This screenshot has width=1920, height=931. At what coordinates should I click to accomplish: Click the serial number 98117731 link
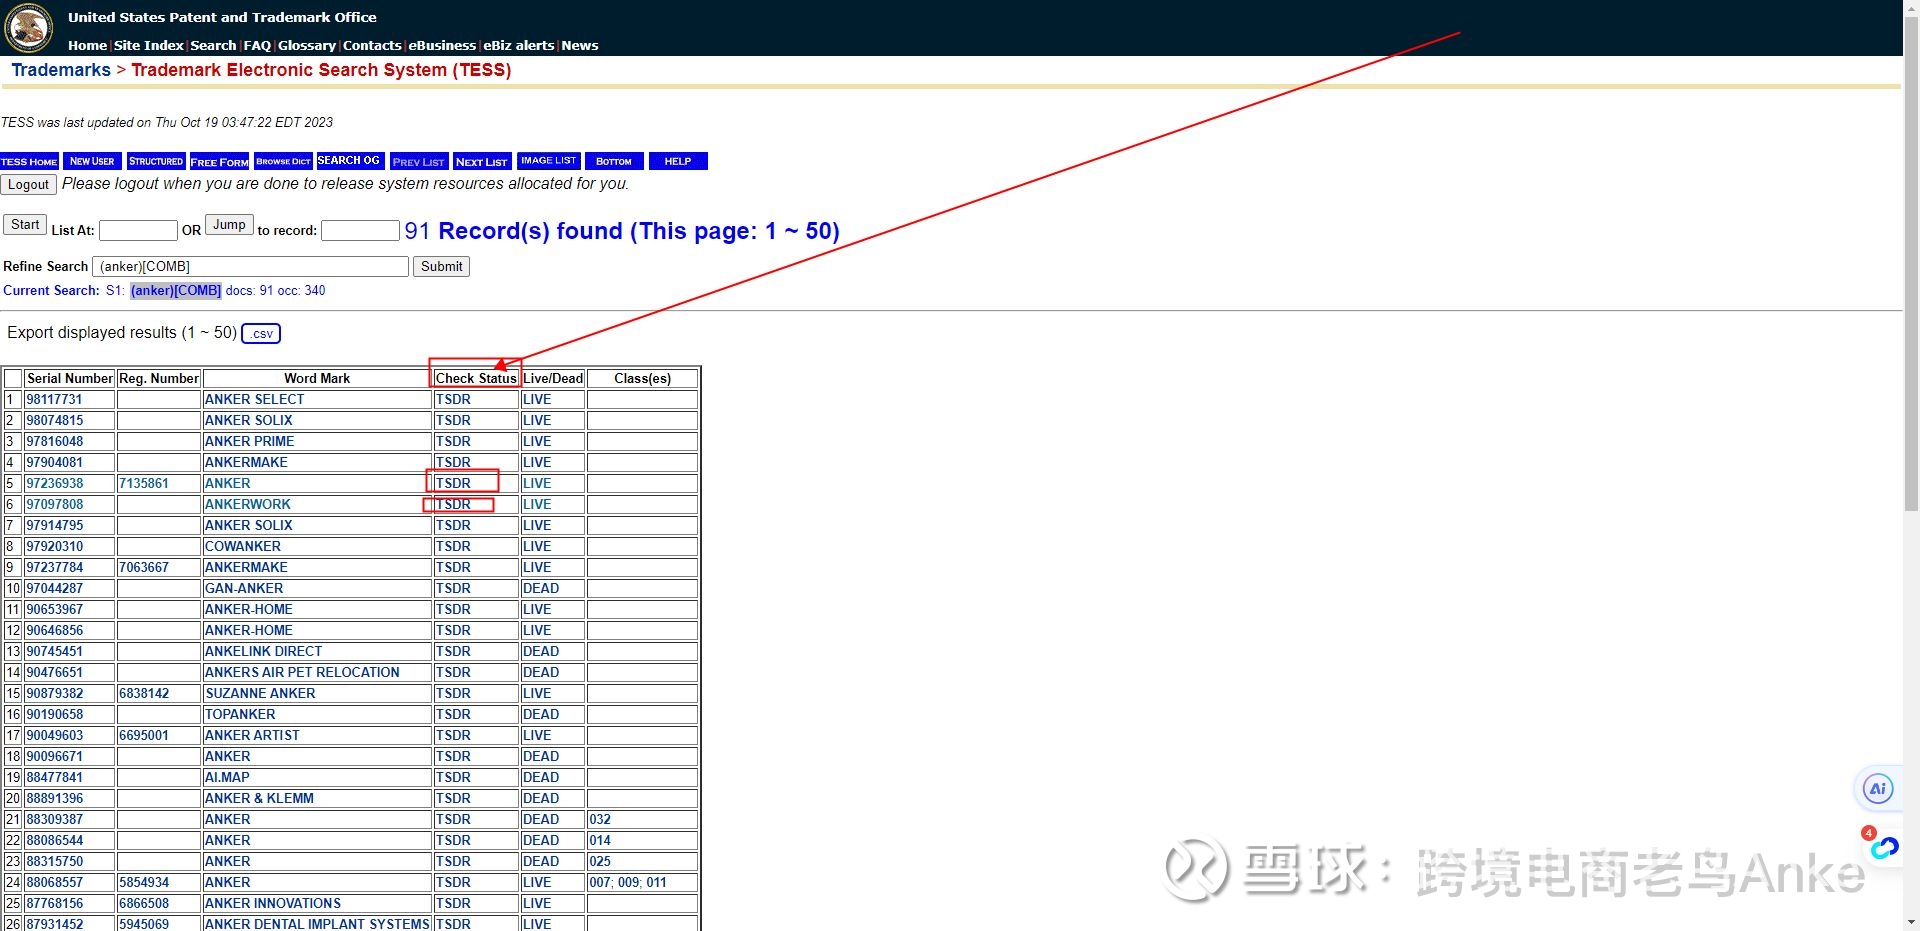pyautogui.click(x=54, y=399)
